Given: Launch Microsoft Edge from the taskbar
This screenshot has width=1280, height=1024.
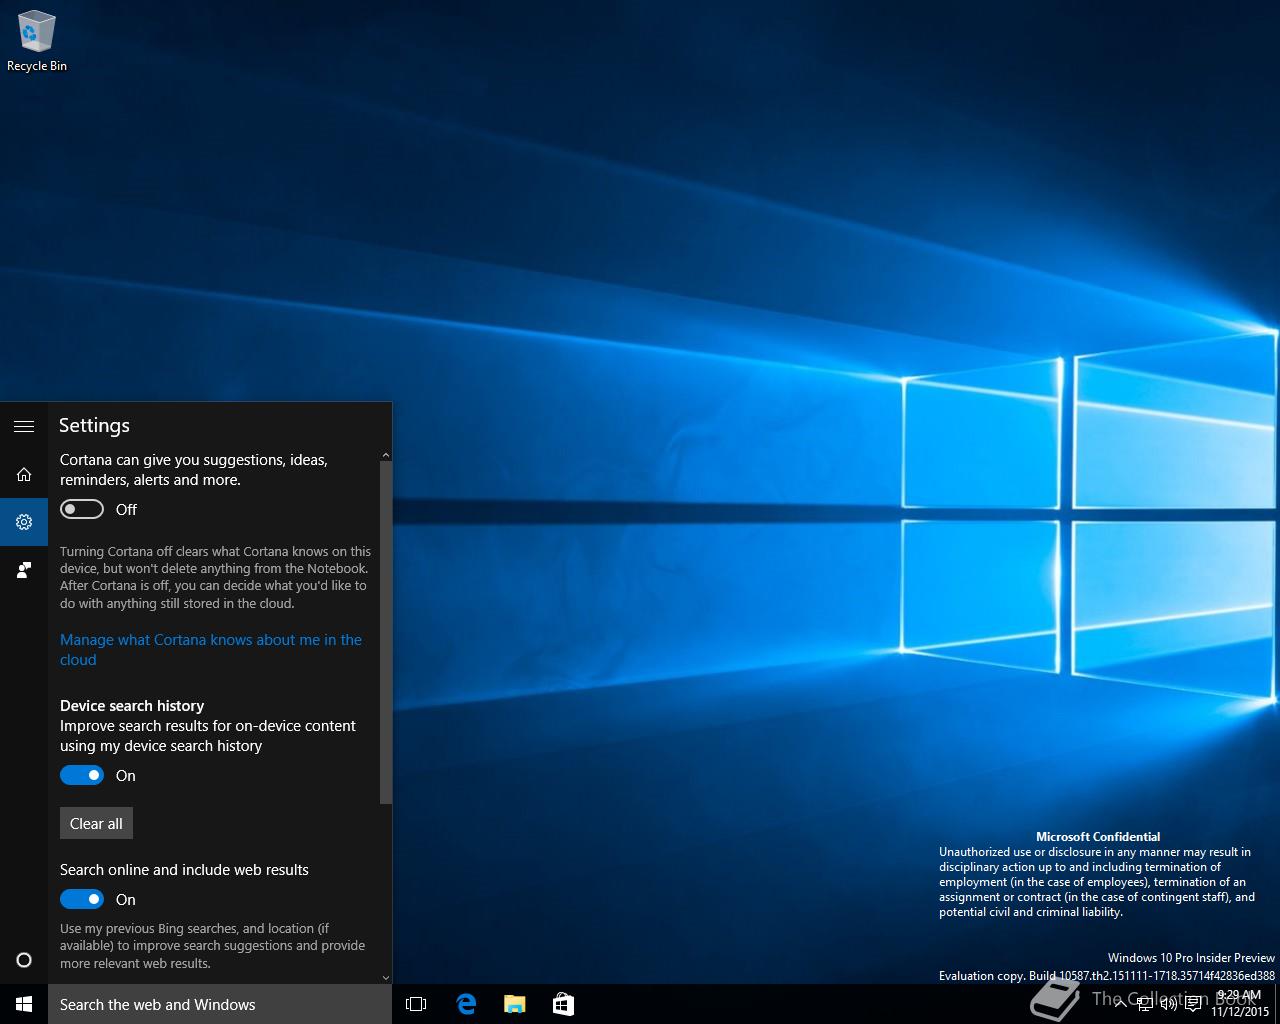Looking at the screenshot, I should [466, 1004].
